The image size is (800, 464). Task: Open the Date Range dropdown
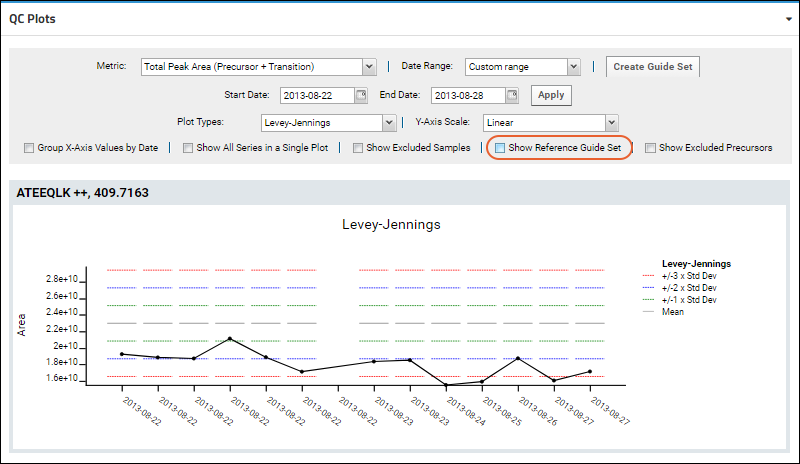pyautogui.click(x=573, y=67)
